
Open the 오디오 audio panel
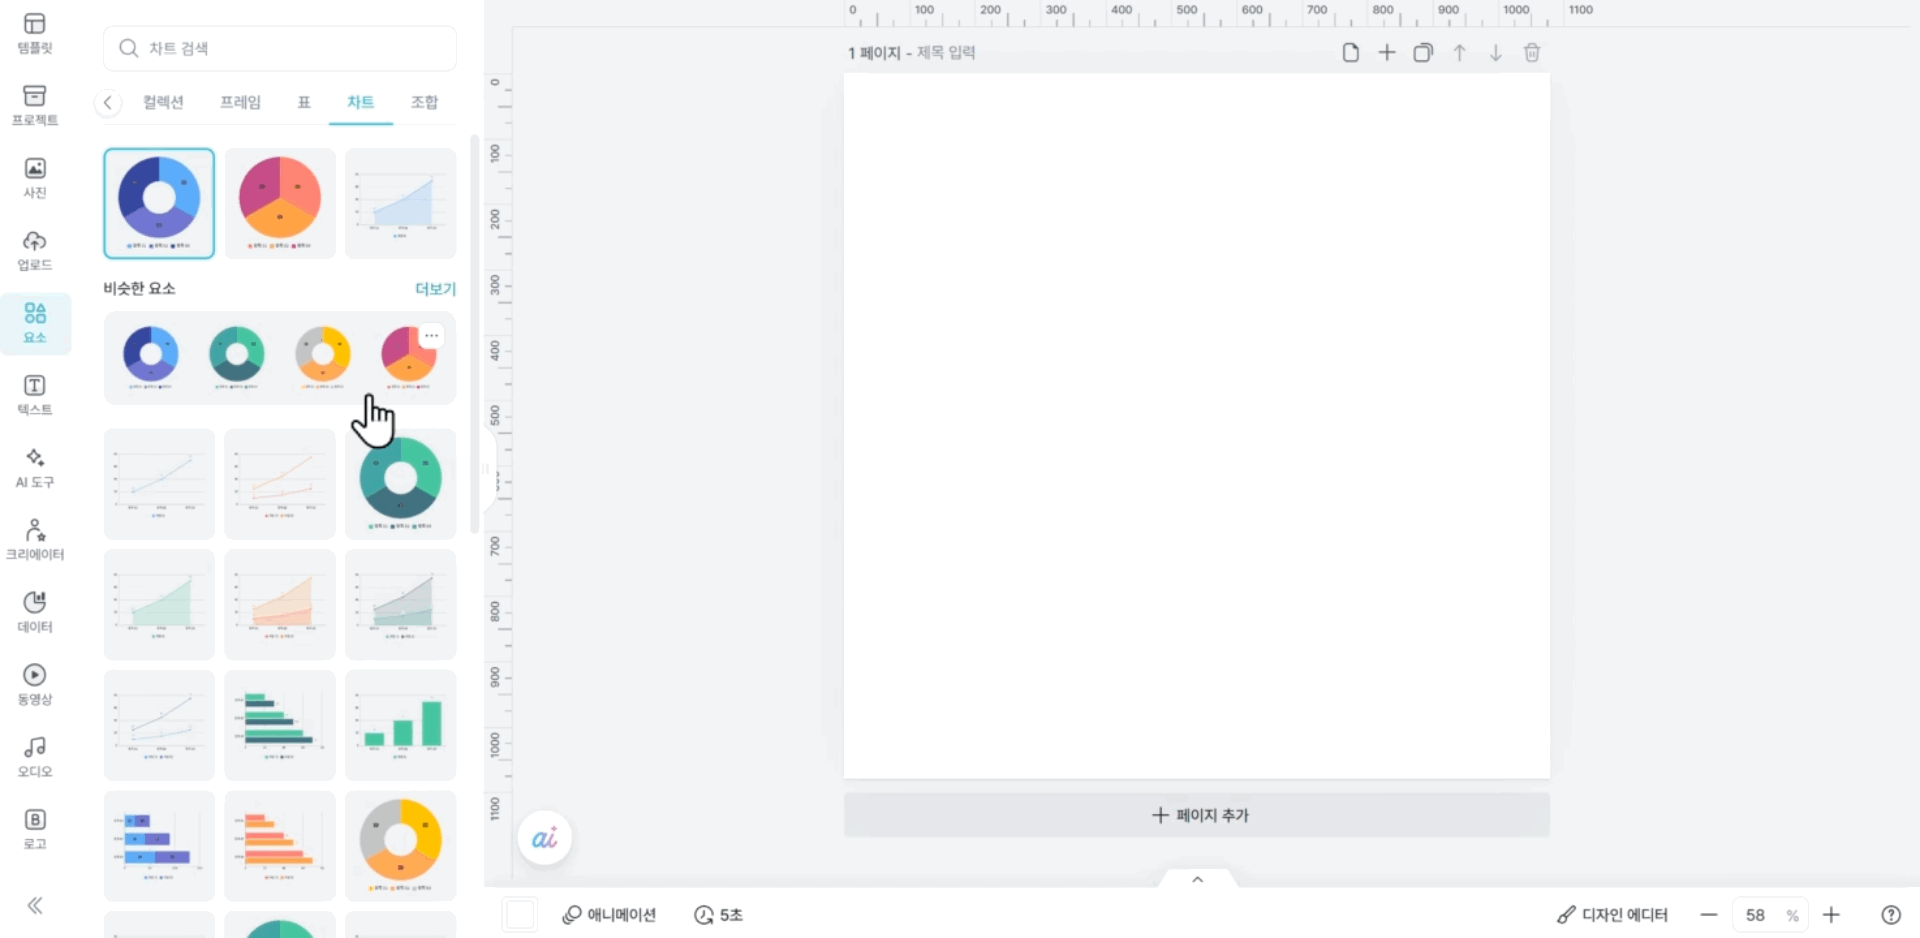tap(35, 757)
